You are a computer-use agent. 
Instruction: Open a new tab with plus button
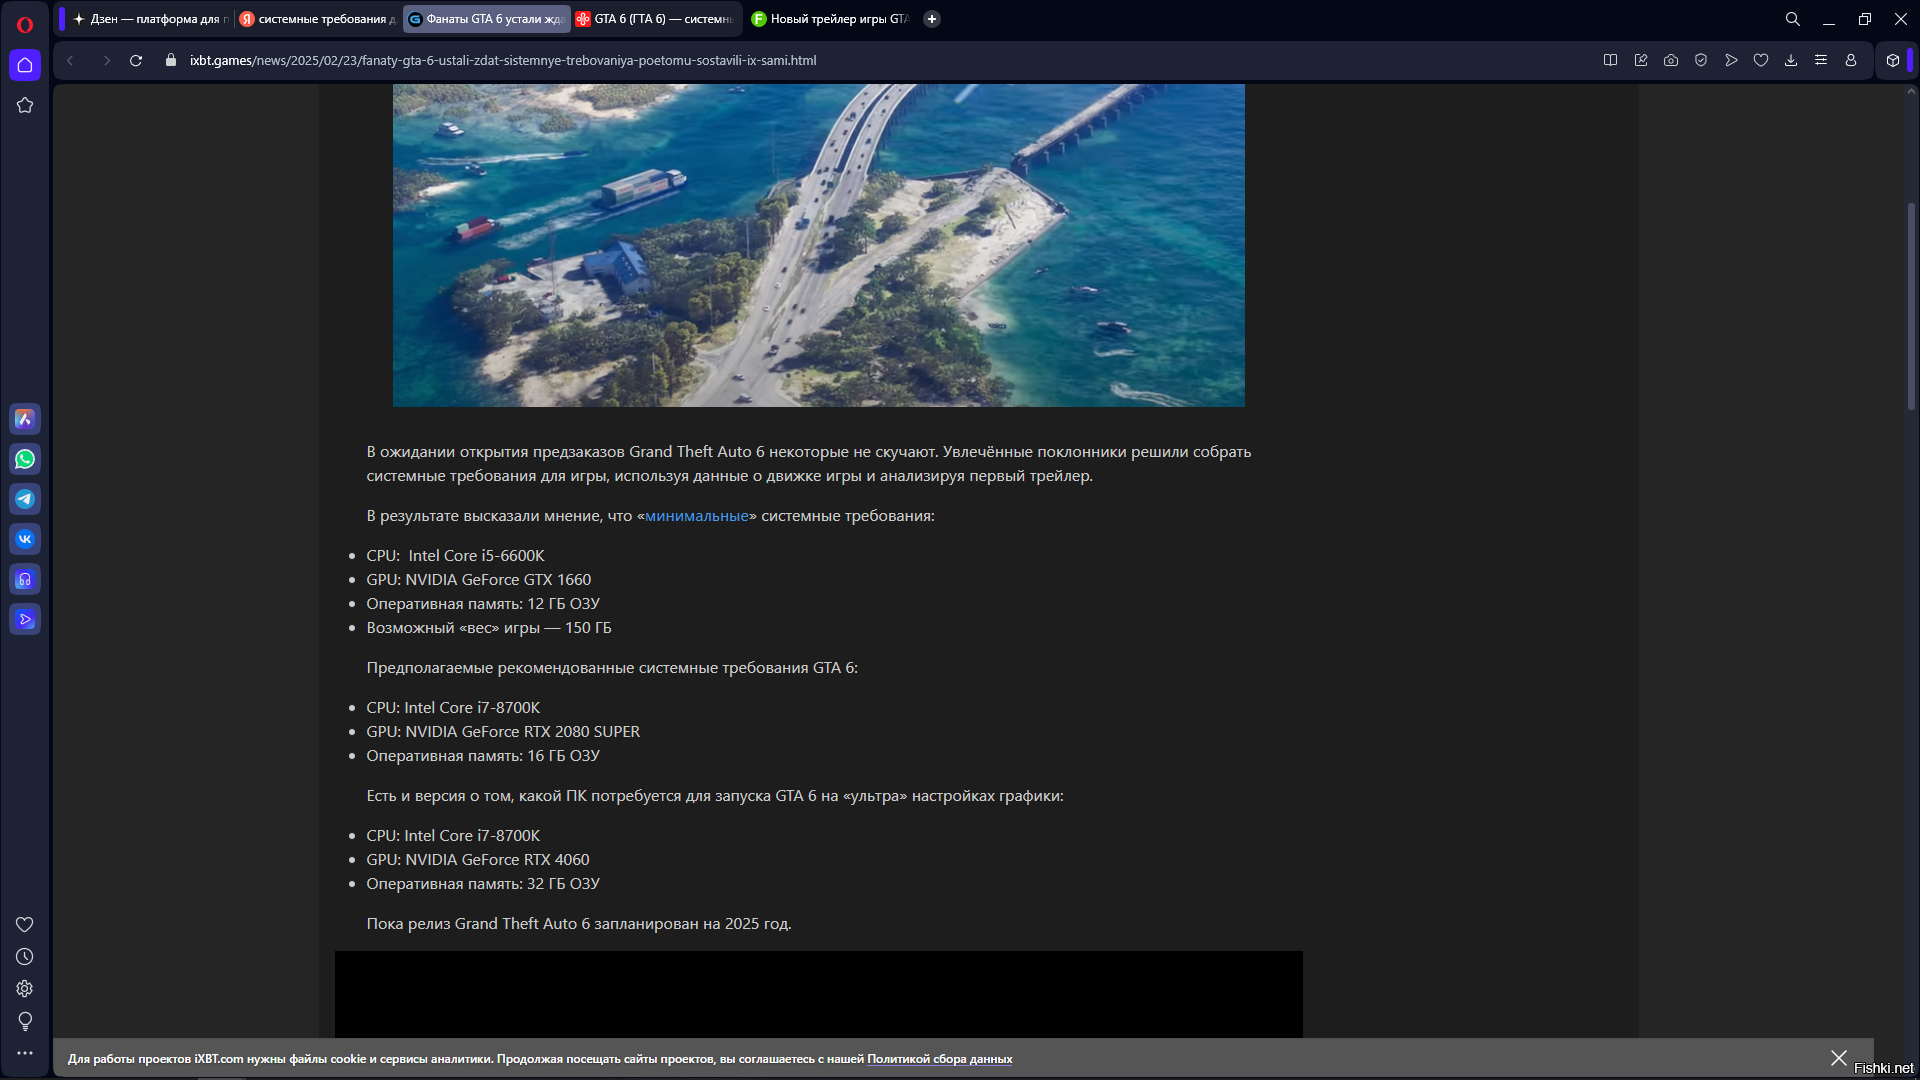pyautogui.click(x=932, y=19)
